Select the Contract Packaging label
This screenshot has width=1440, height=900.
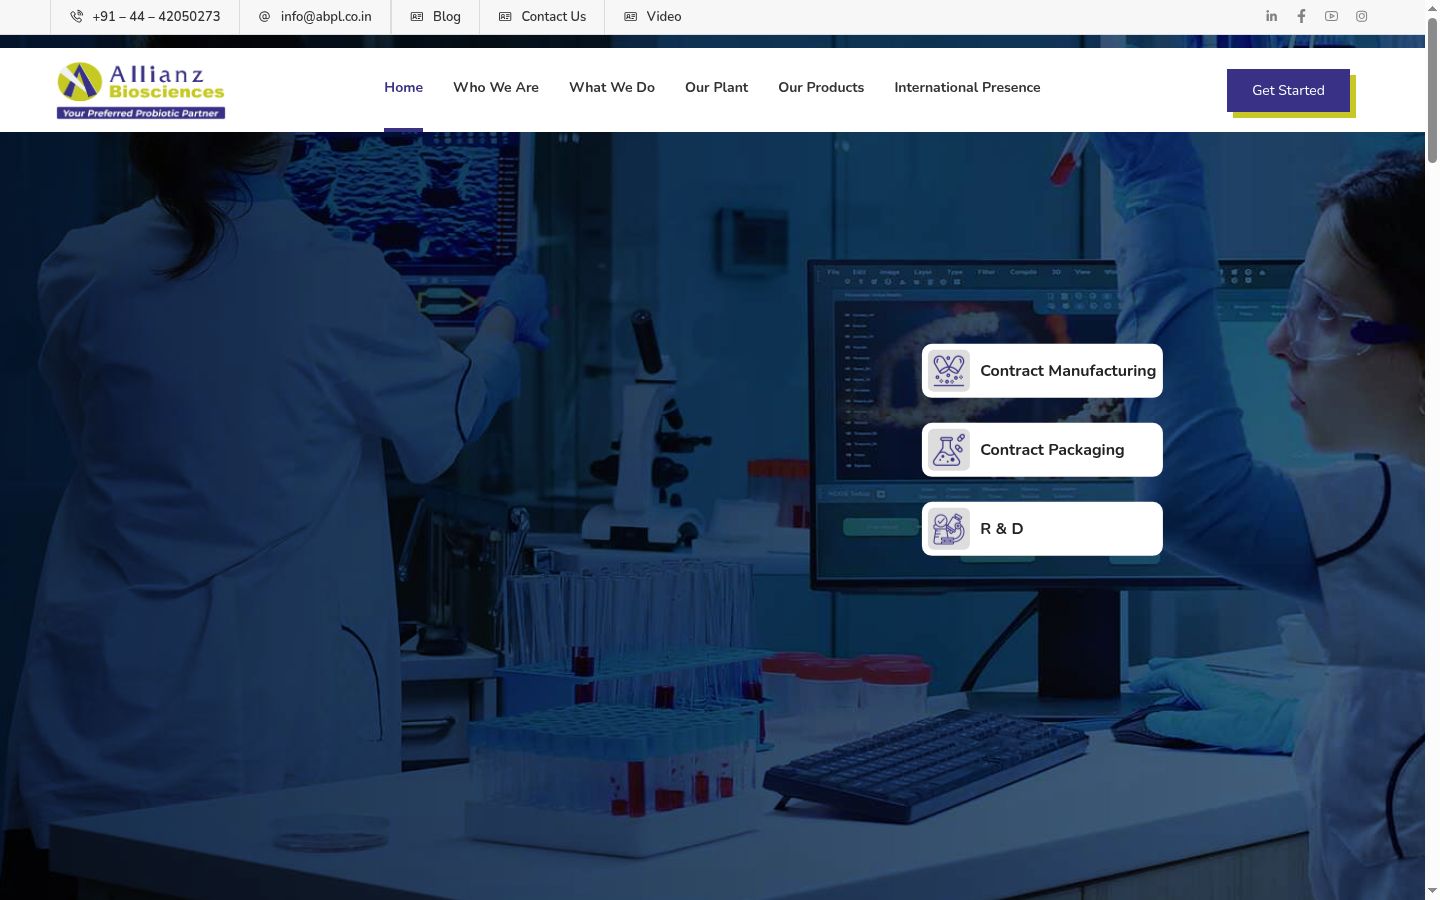(x=1052, y=450)
